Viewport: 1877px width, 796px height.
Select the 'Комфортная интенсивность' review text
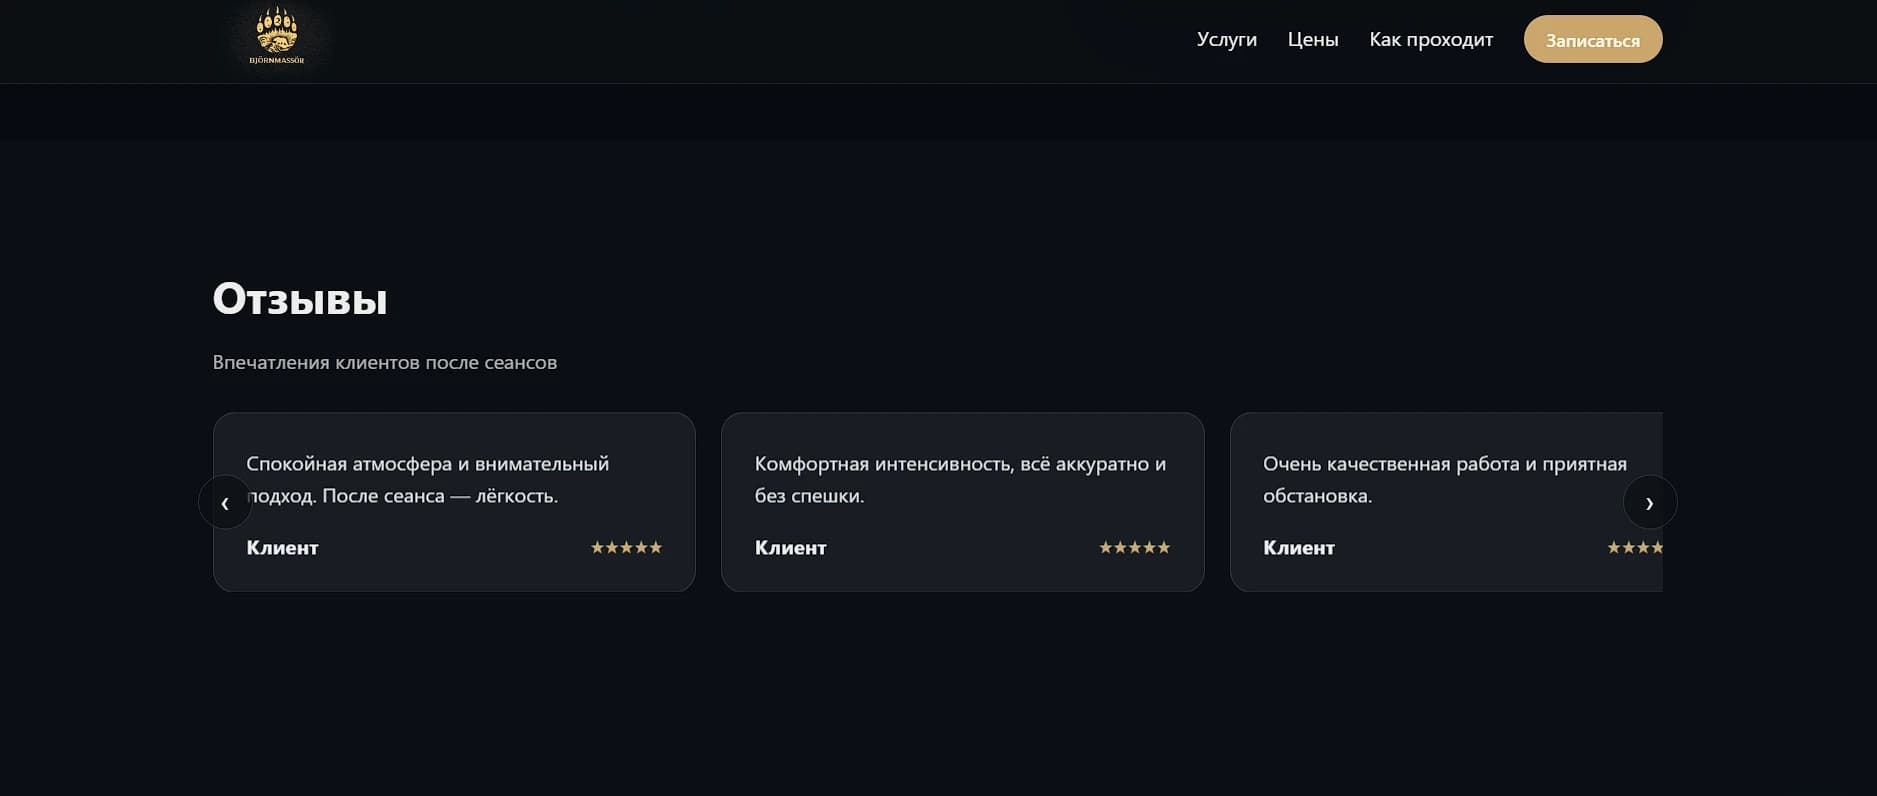(959, 479)
